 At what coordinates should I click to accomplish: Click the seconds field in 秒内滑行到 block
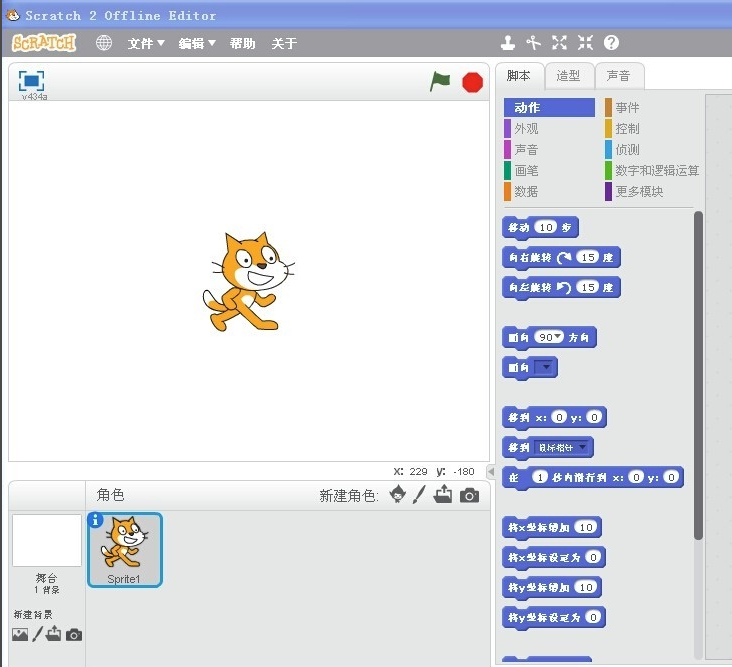[540, 477]
